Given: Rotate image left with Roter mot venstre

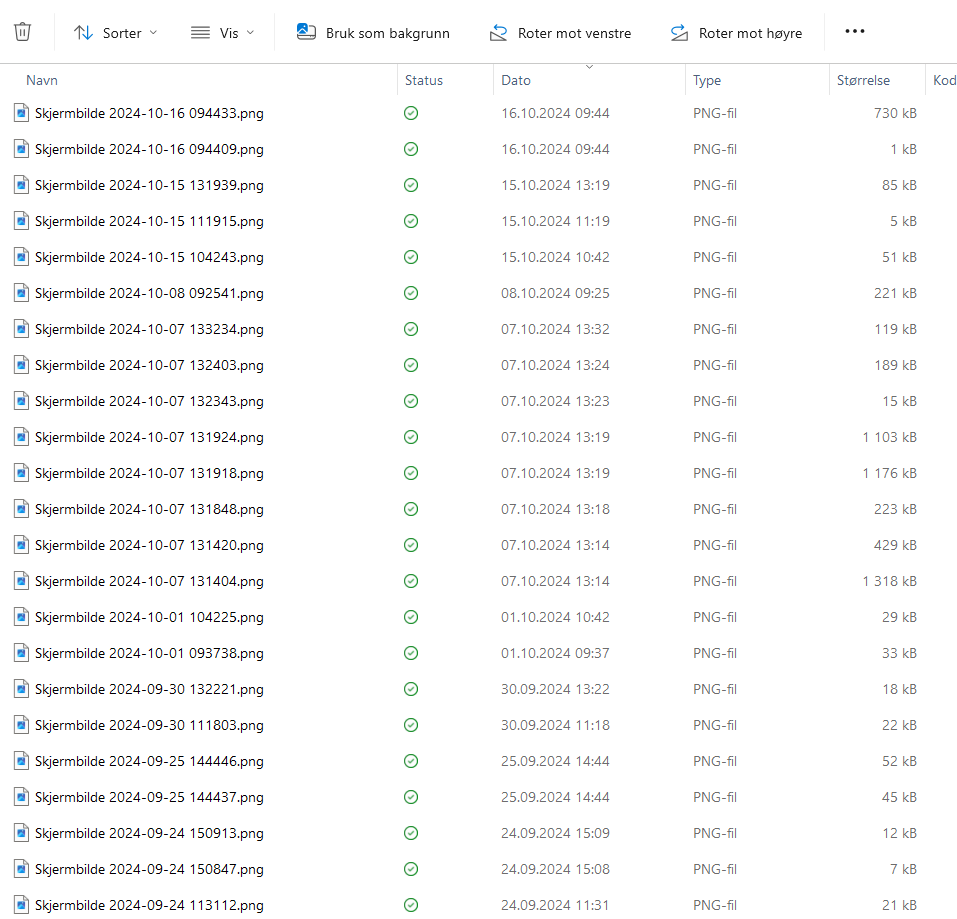Looking at the screenshot, I should 560,33.
